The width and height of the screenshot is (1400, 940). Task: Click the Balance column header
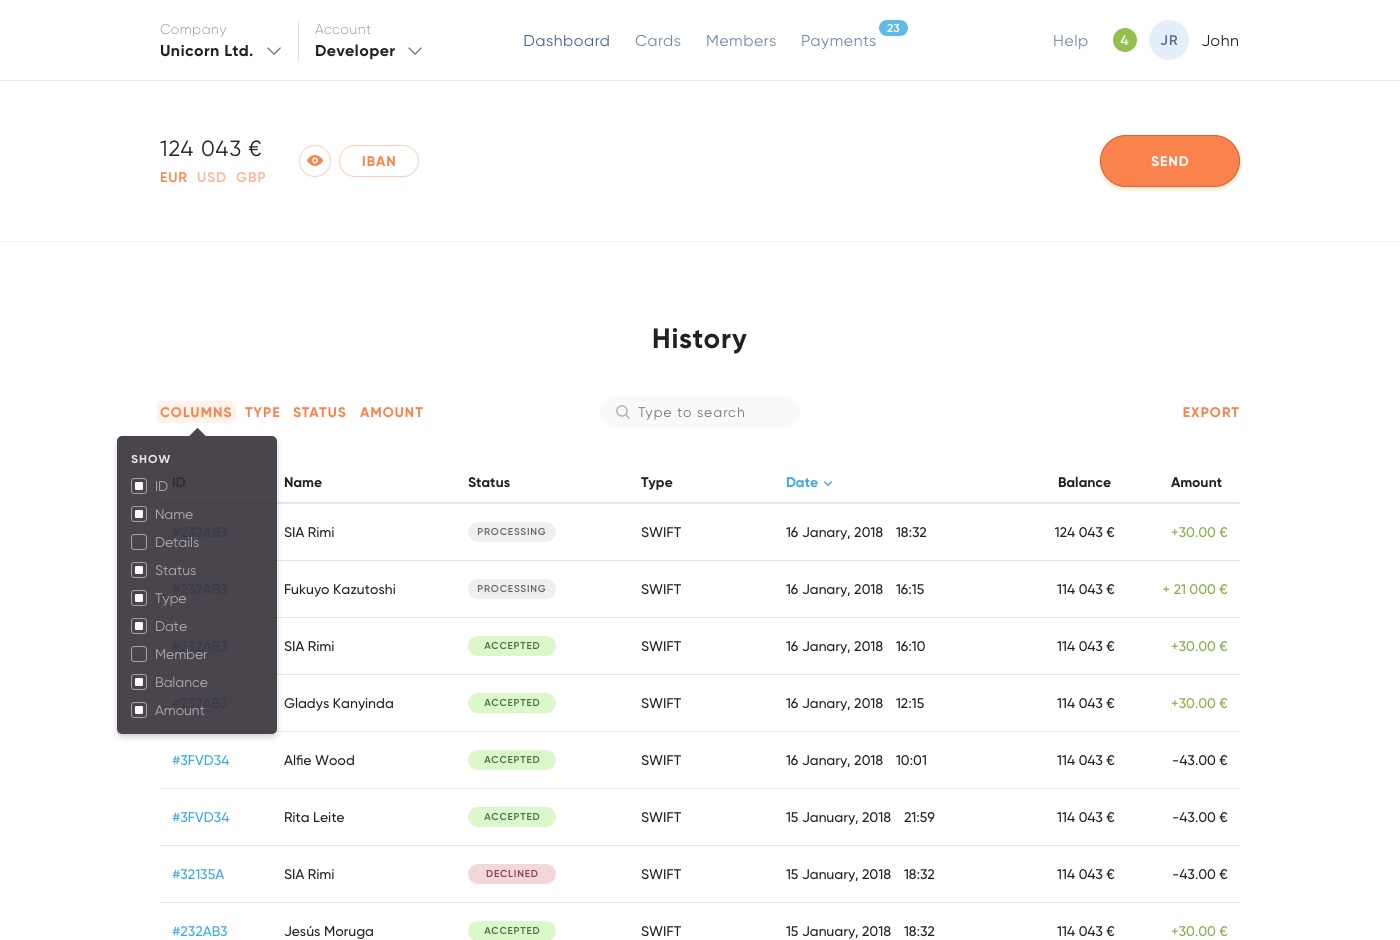click(x=1084, y=482)
